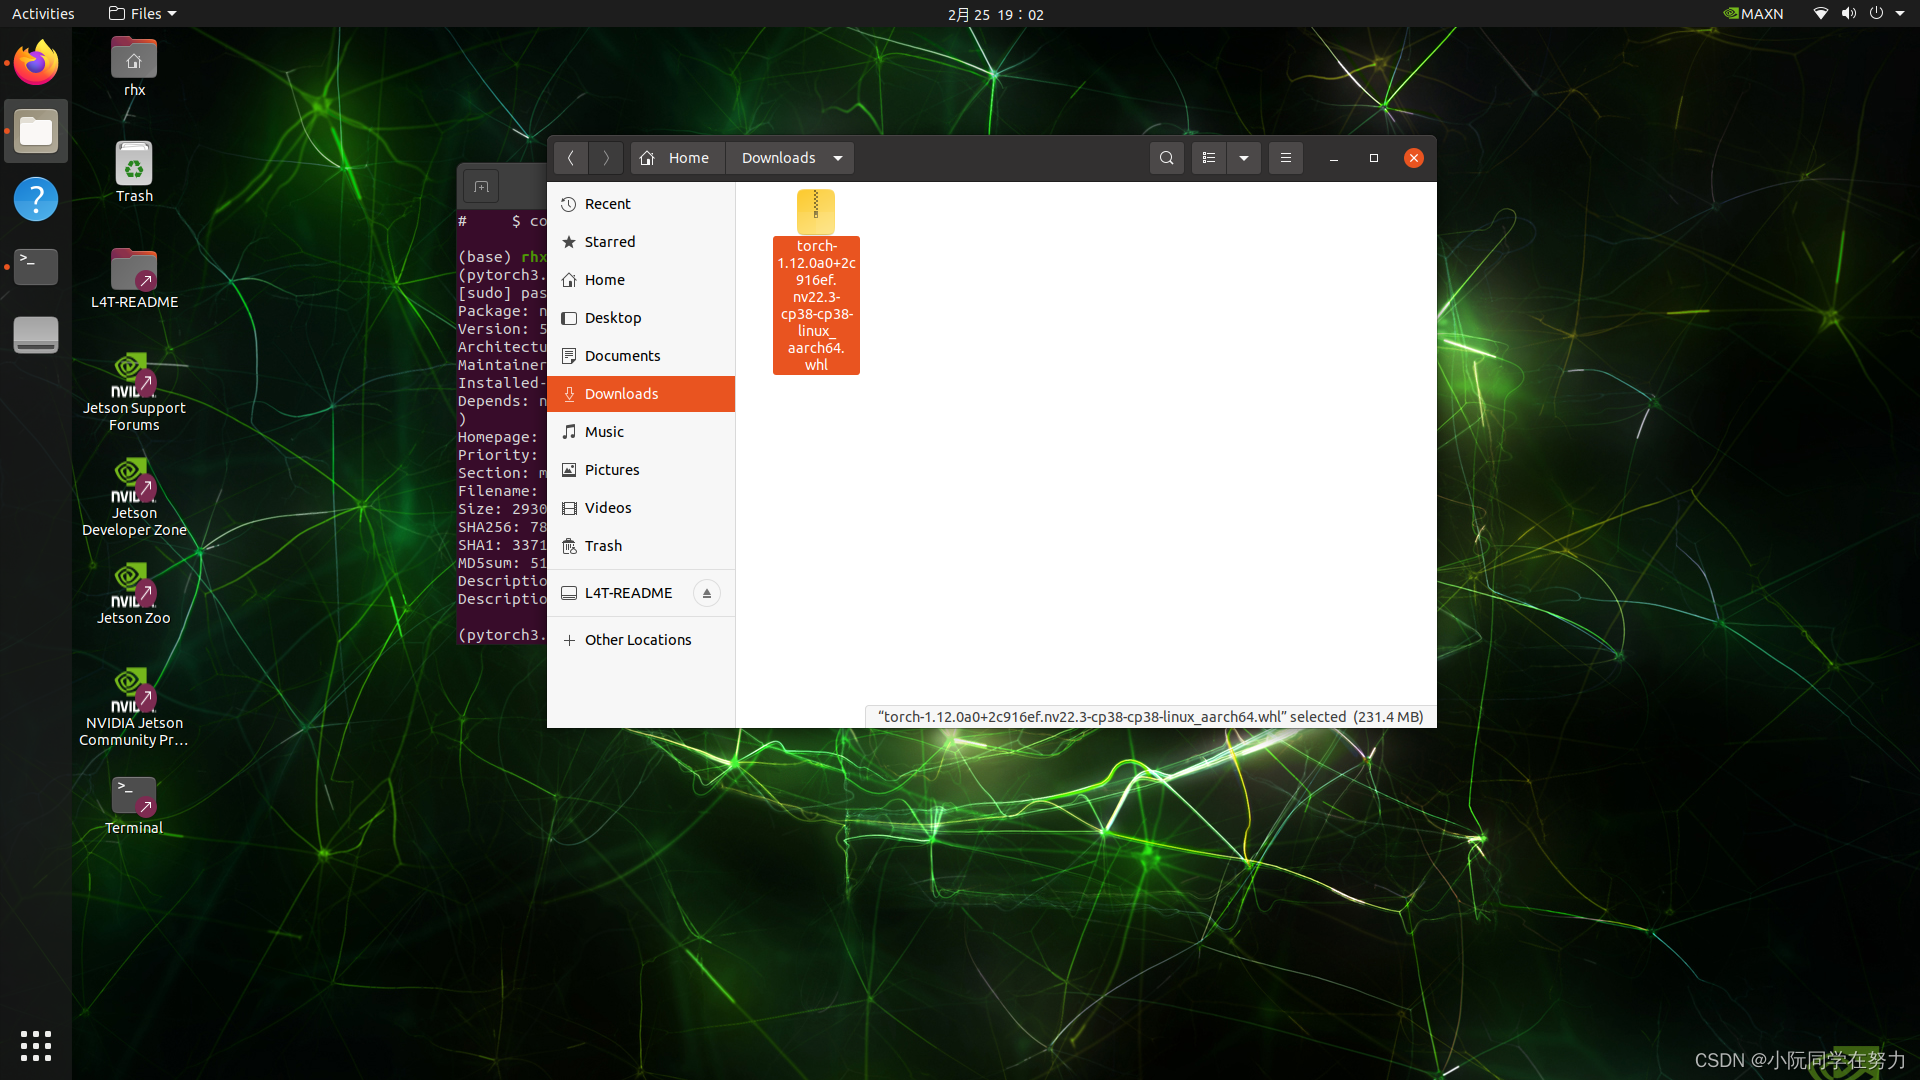Open Starred in the sidebar
1920x1080 pixels.
click(x=641, y=242)
